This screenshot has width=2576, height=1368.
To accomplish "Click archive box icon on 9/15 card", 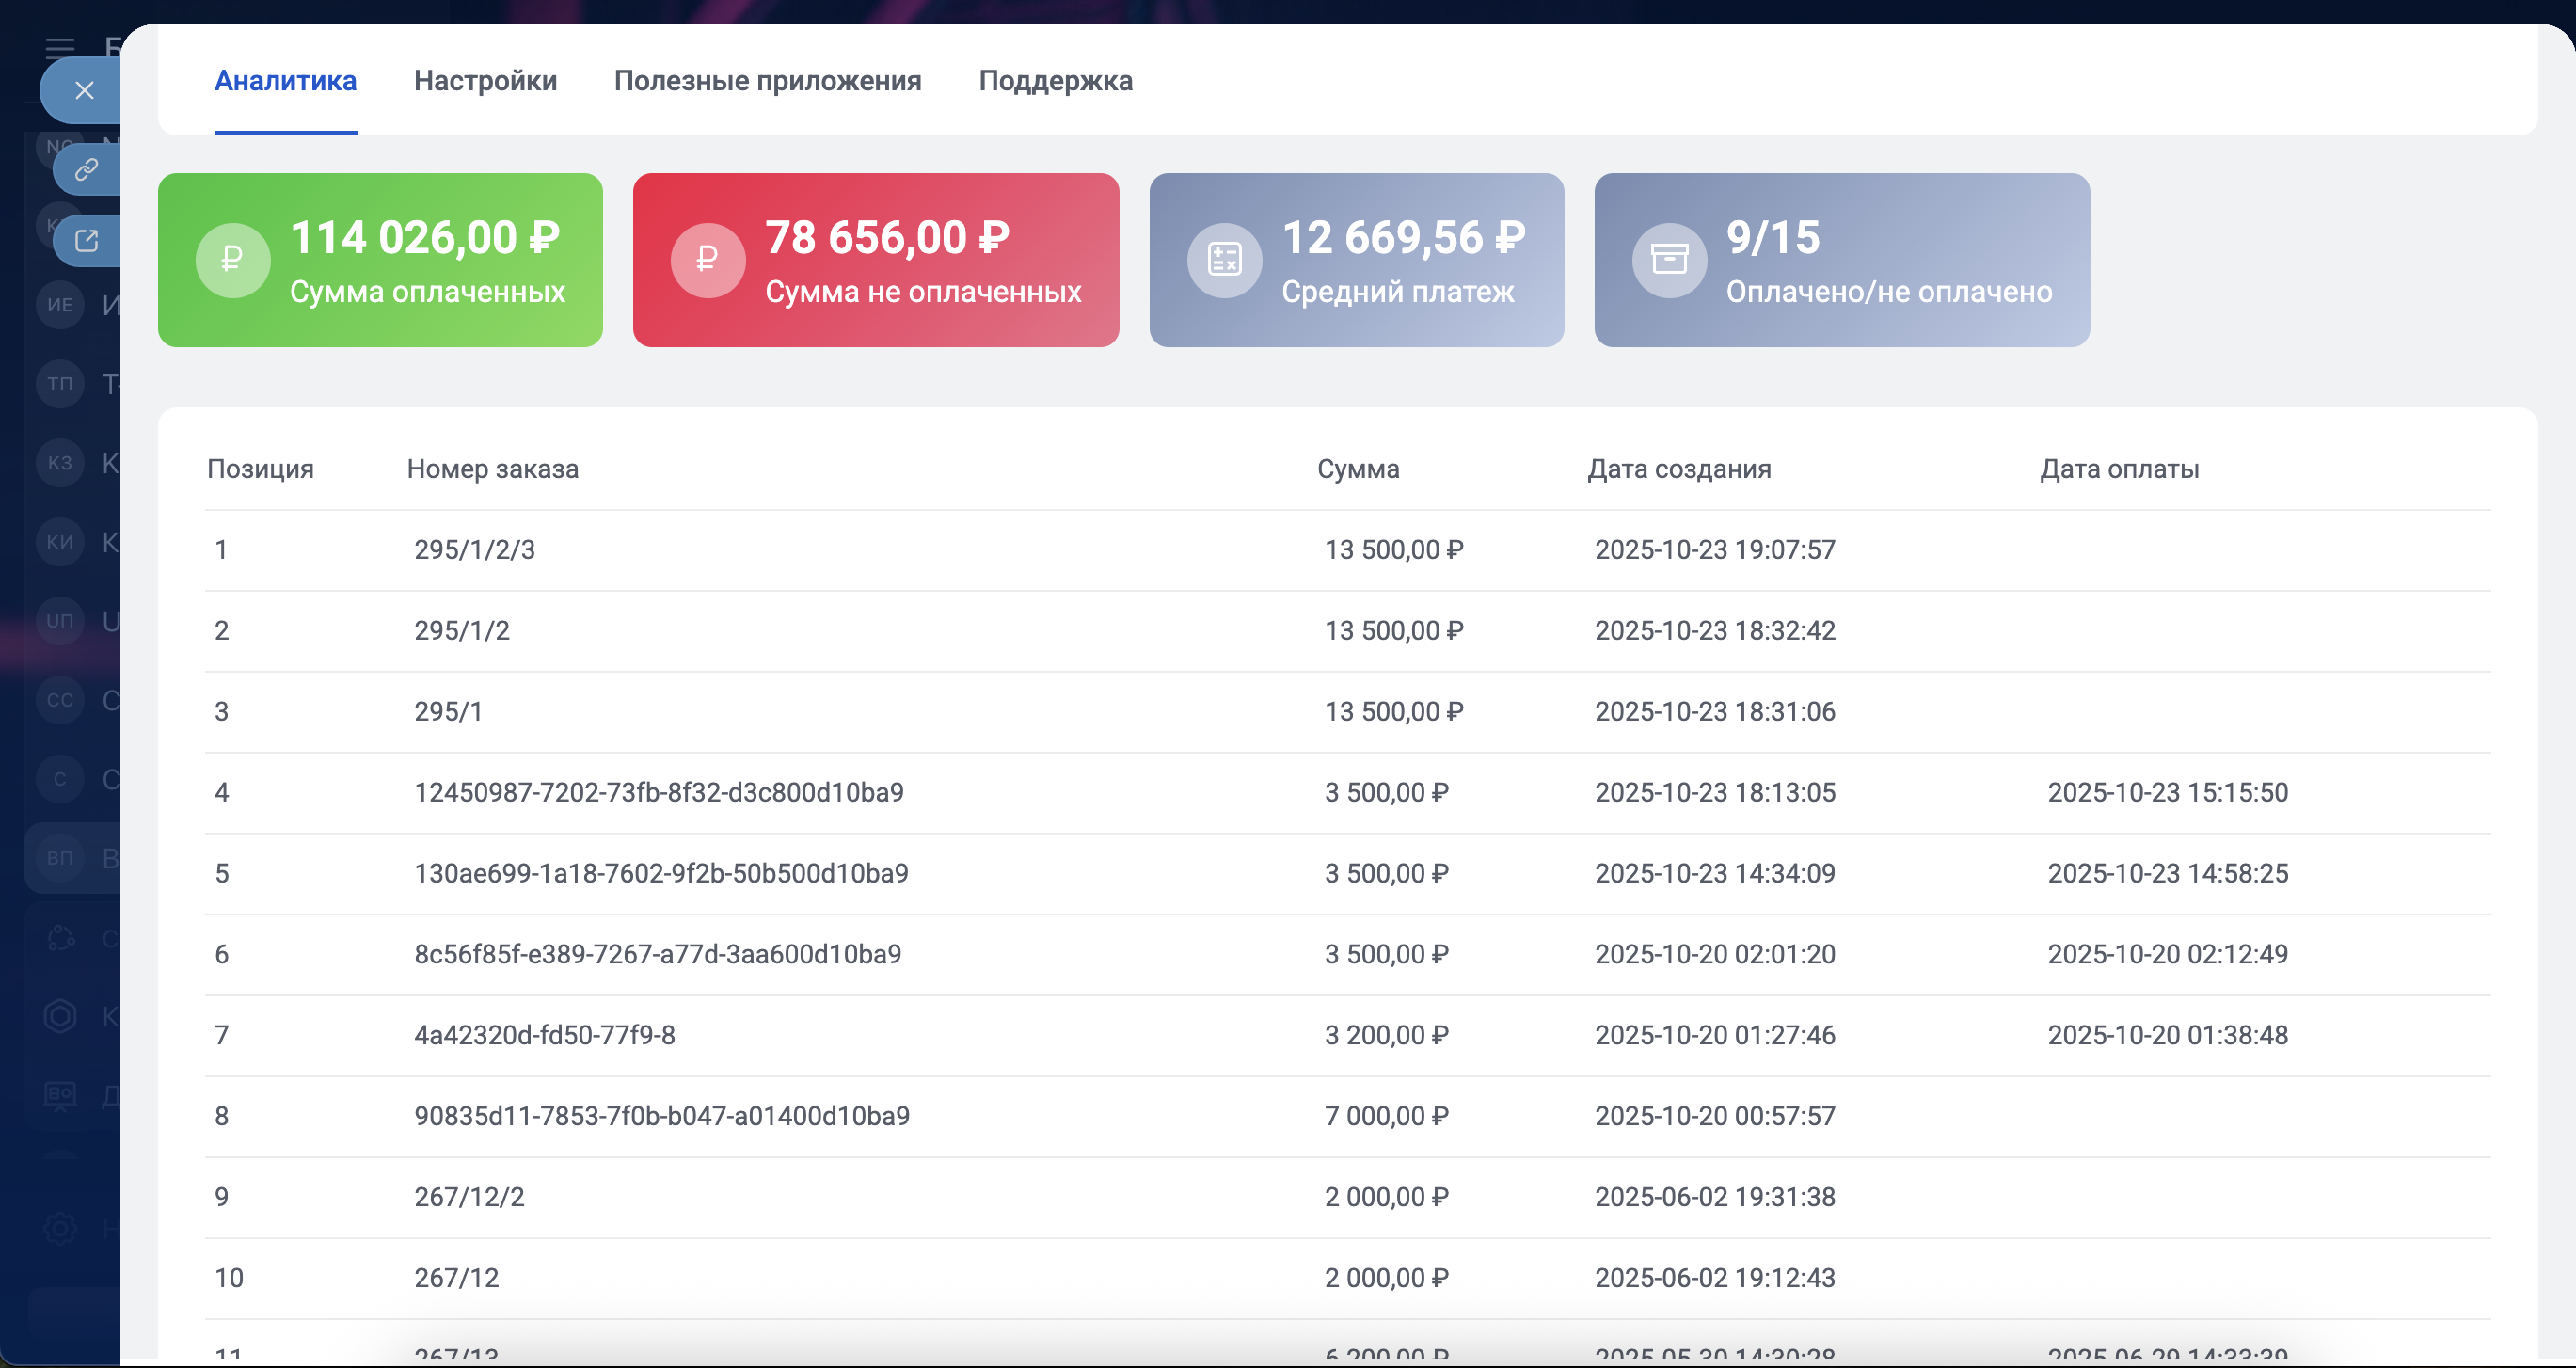I will [x=1669, y=259].
